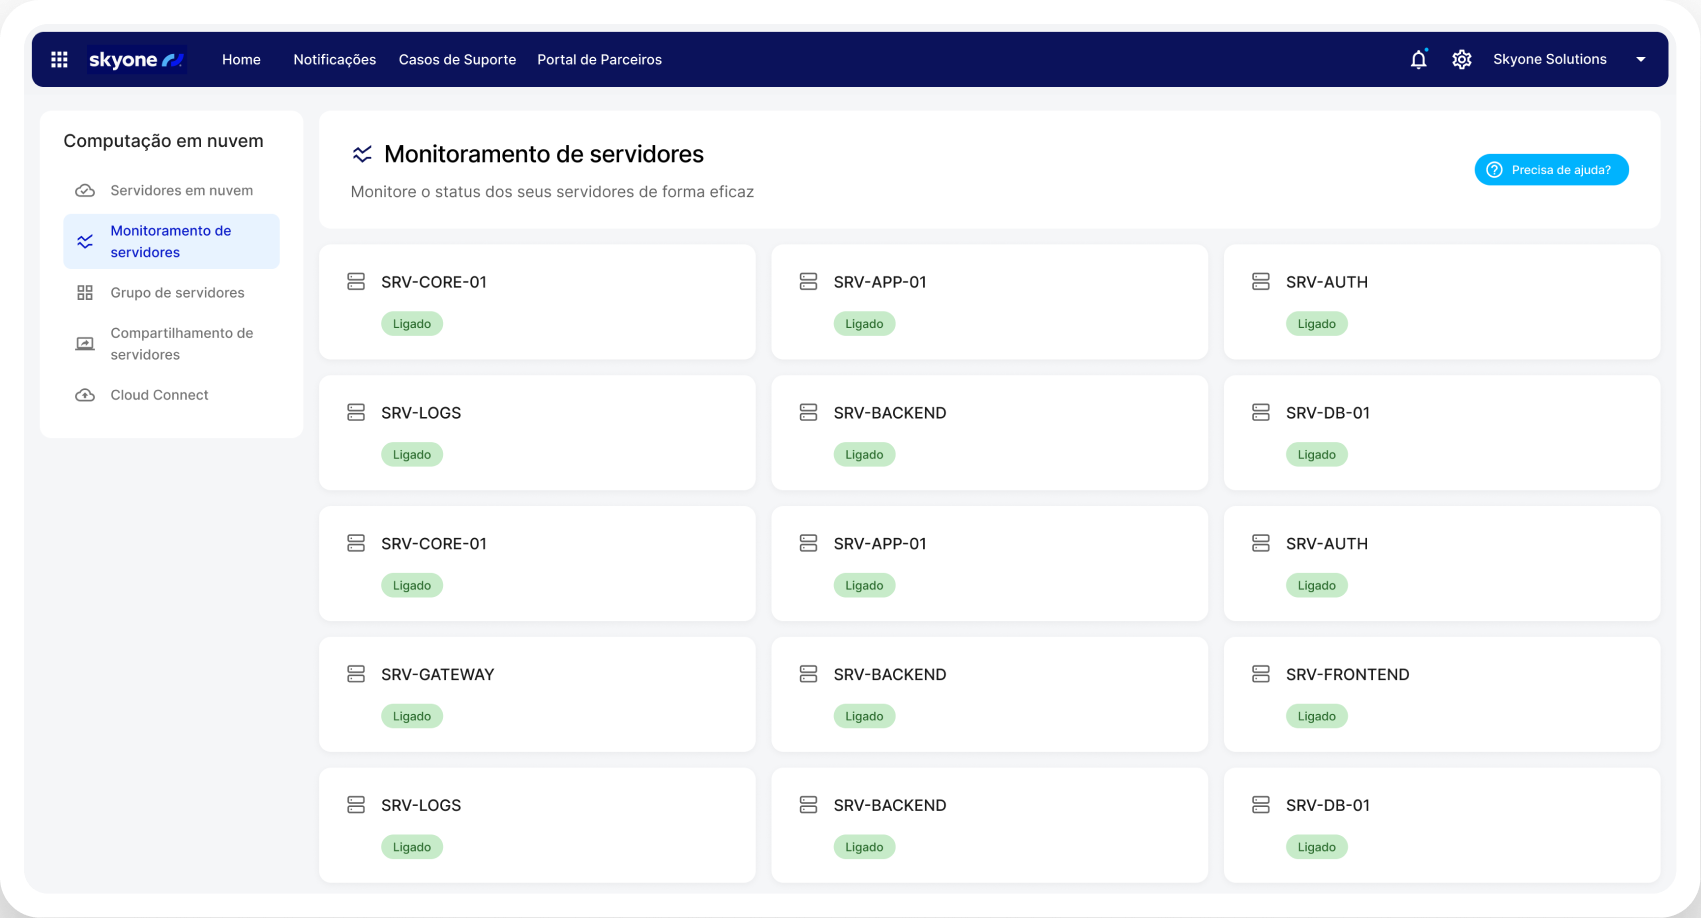Open the app launcher grid icon
The width and height of the screenshot is (1701, 918).
(59, 59)
